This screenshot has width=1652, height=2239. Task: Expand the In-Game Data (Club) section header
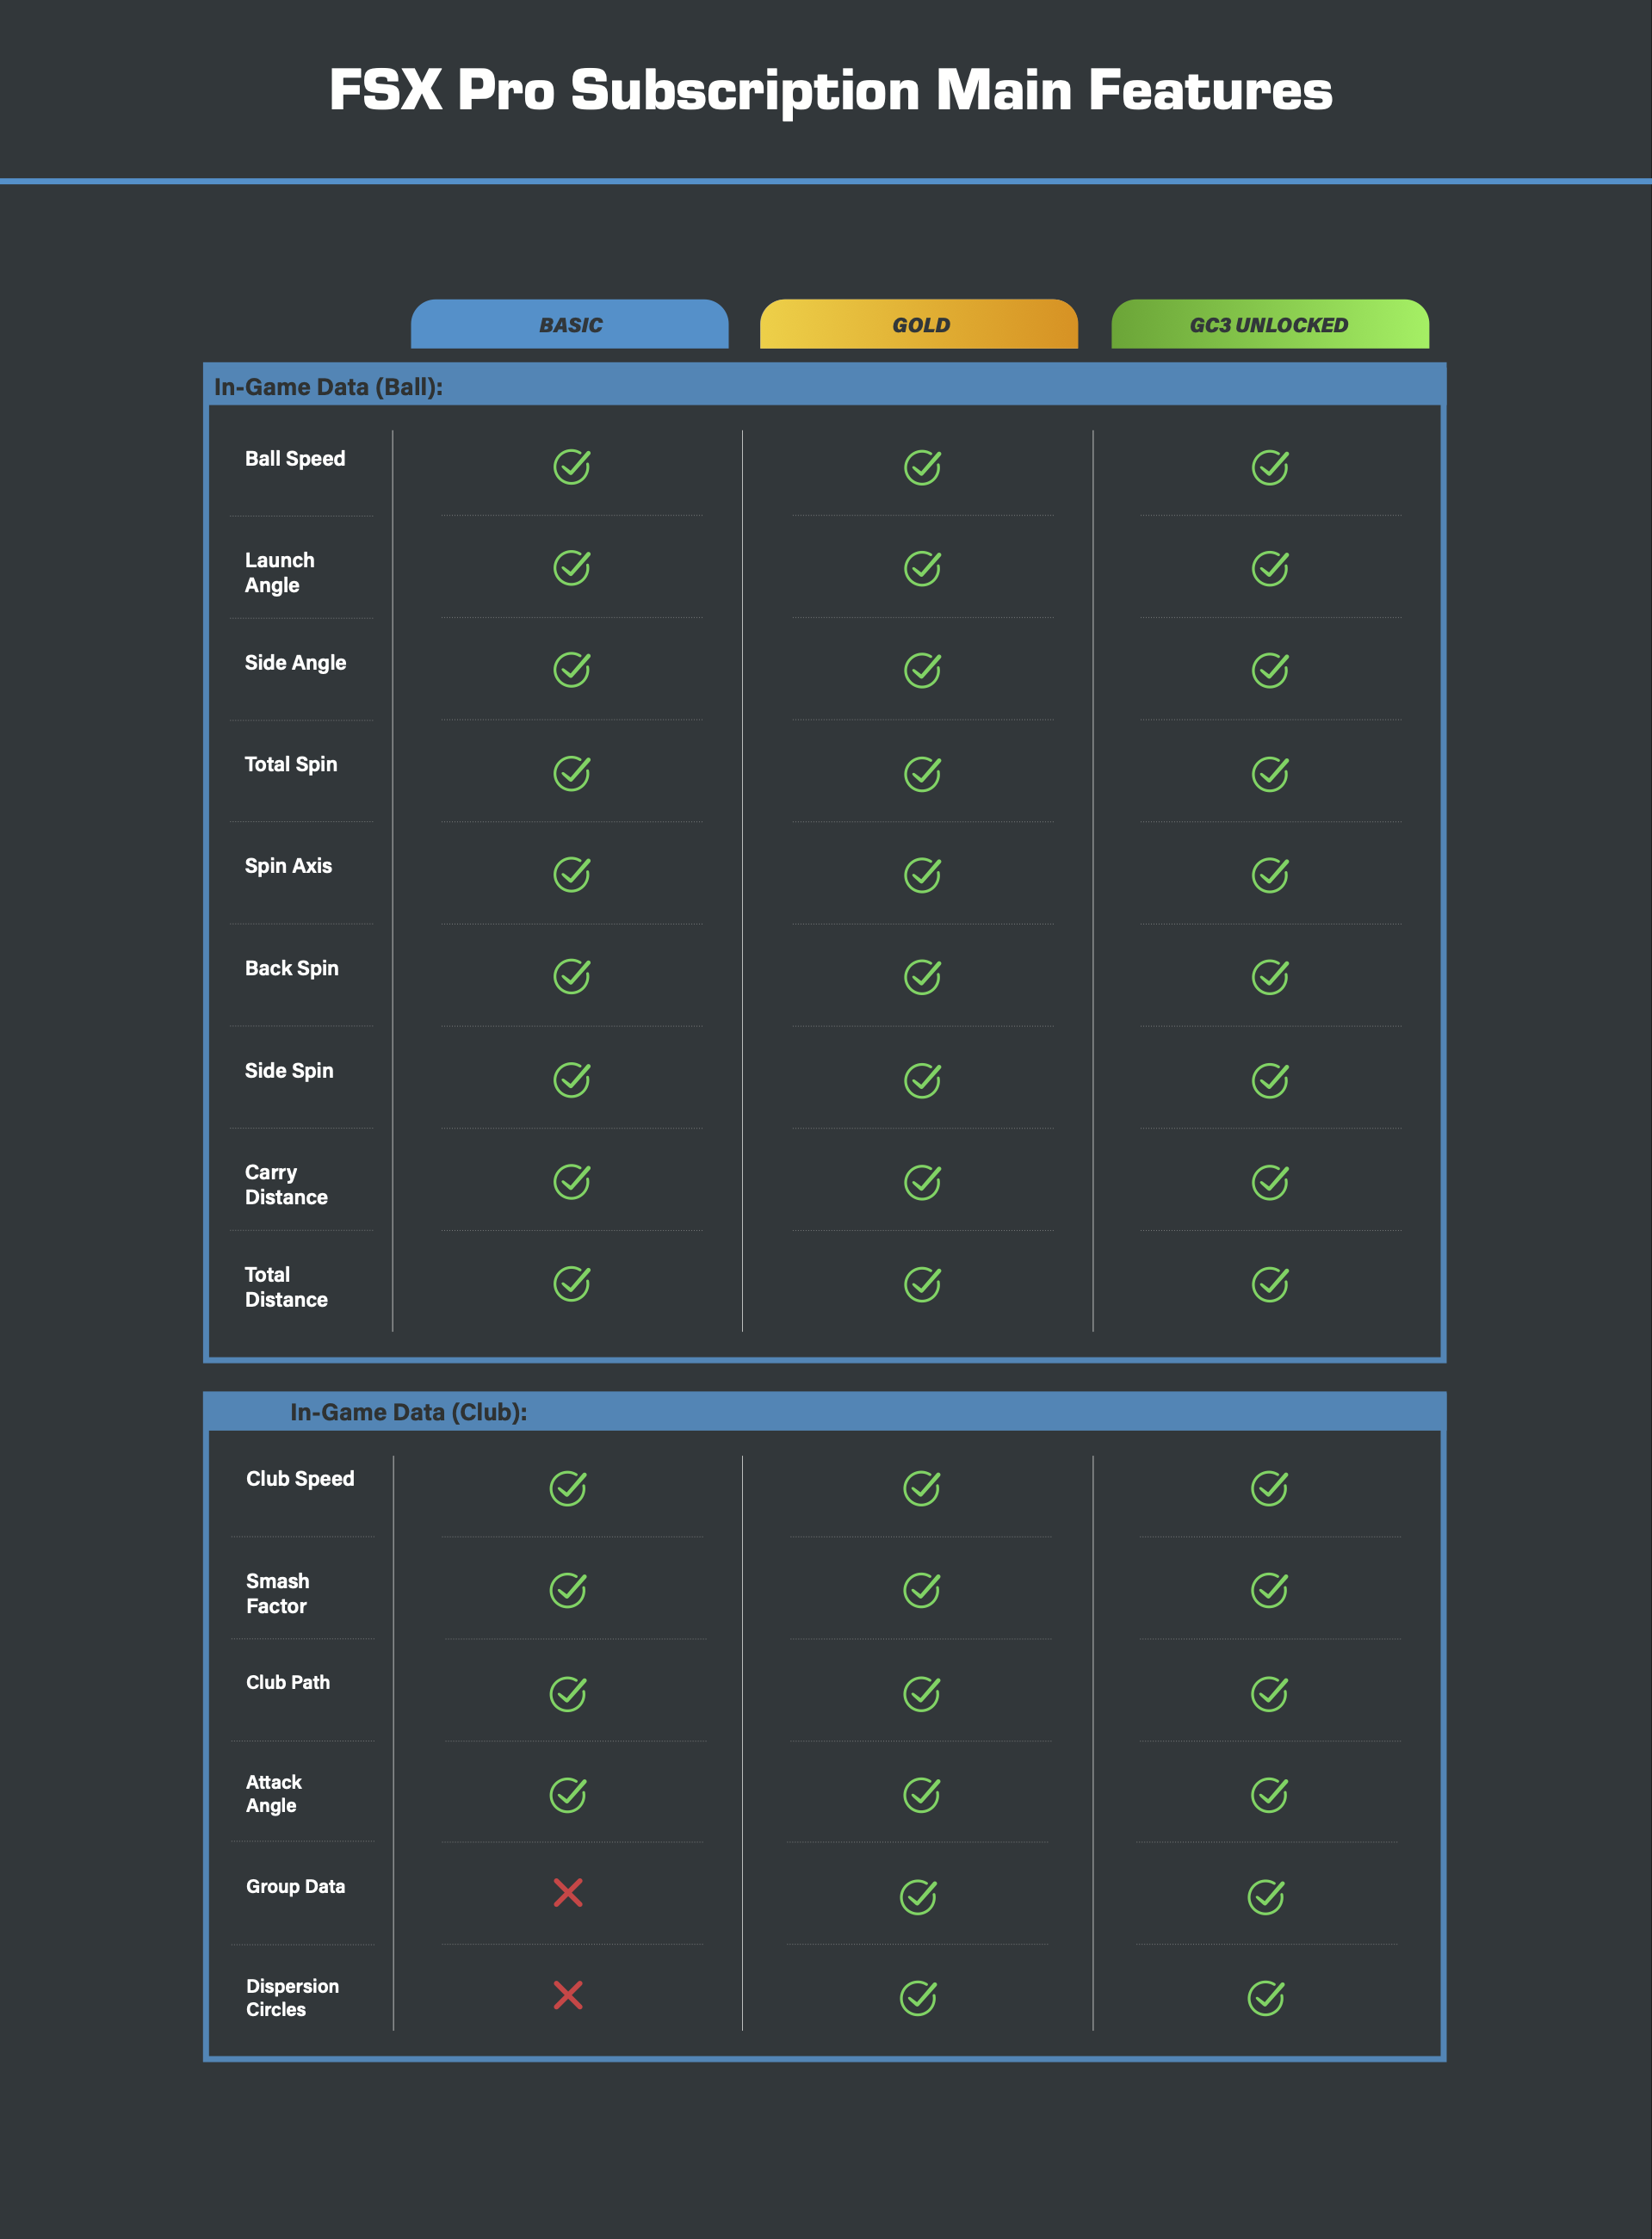pyautogui.click(x=407, y=1412)
